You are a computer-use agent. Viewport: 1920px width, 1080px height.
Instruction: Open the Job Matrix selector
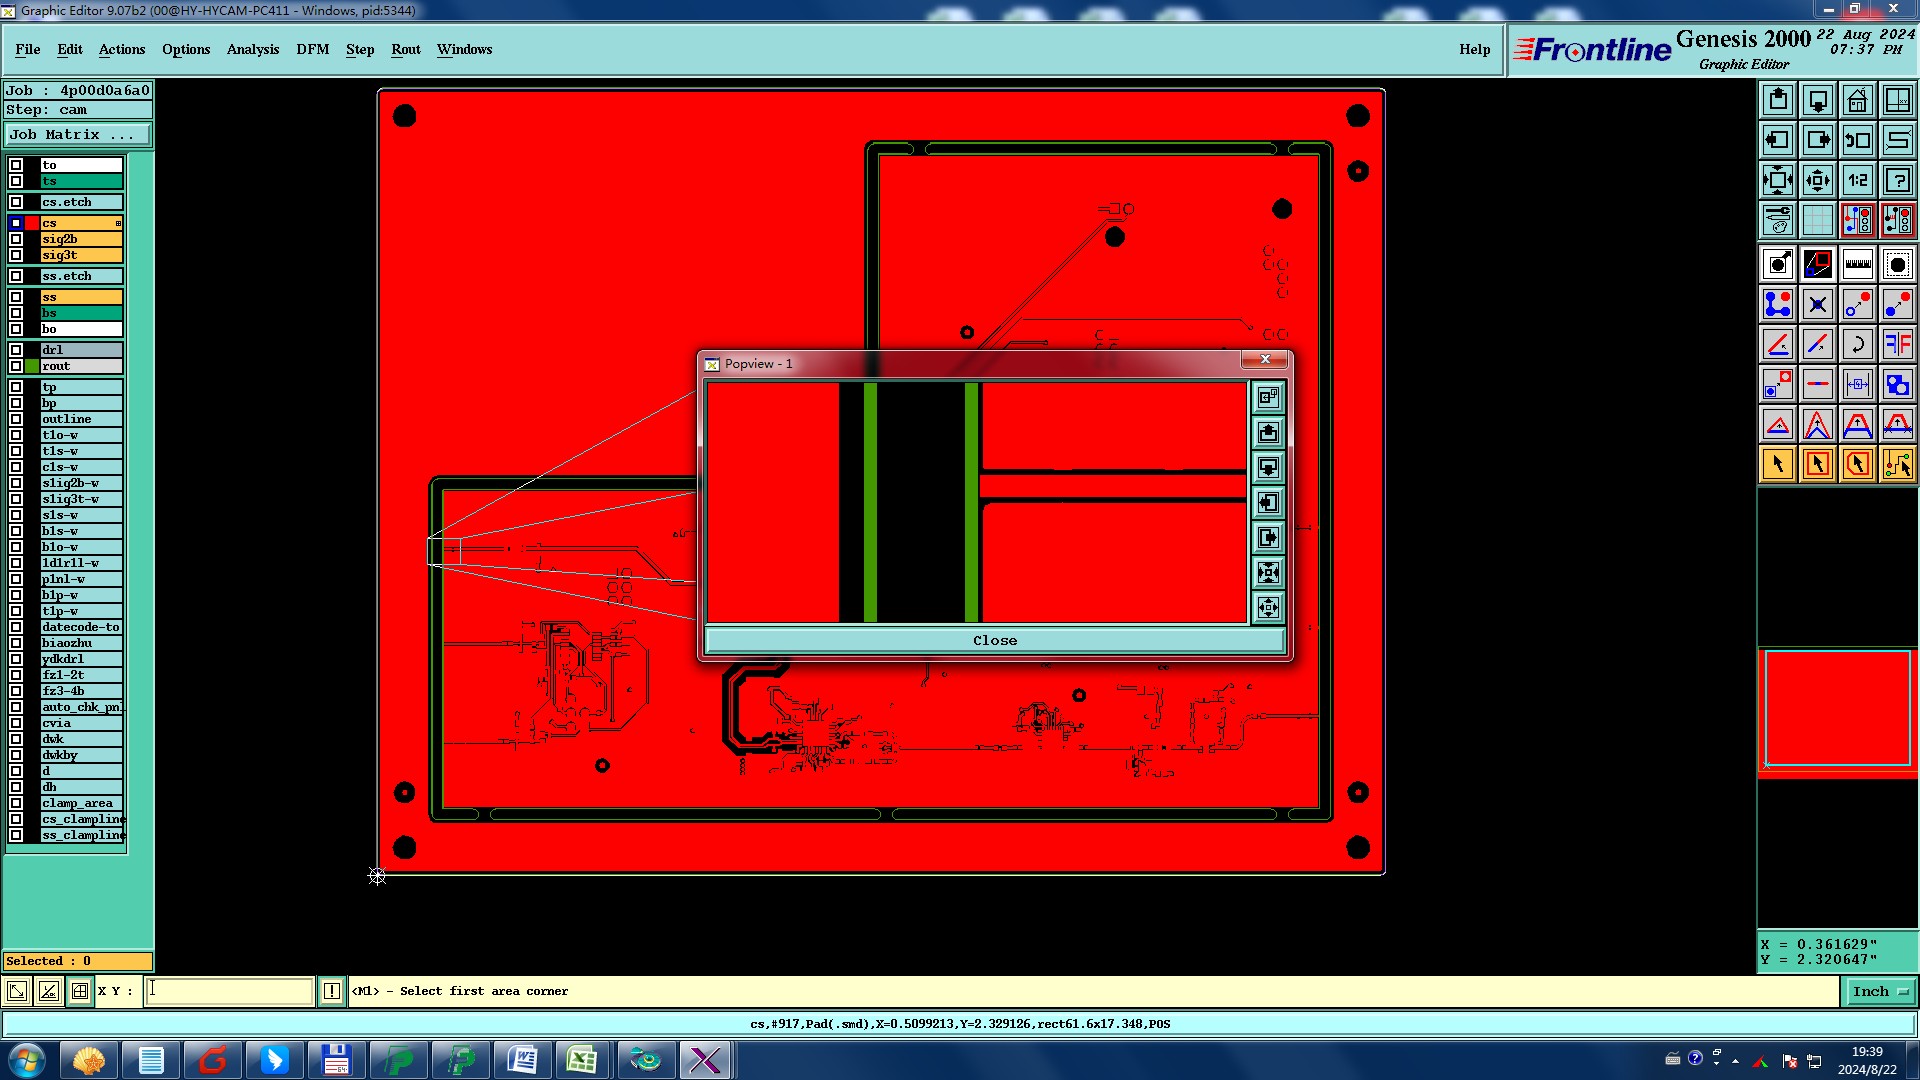[x=78, y=134]
